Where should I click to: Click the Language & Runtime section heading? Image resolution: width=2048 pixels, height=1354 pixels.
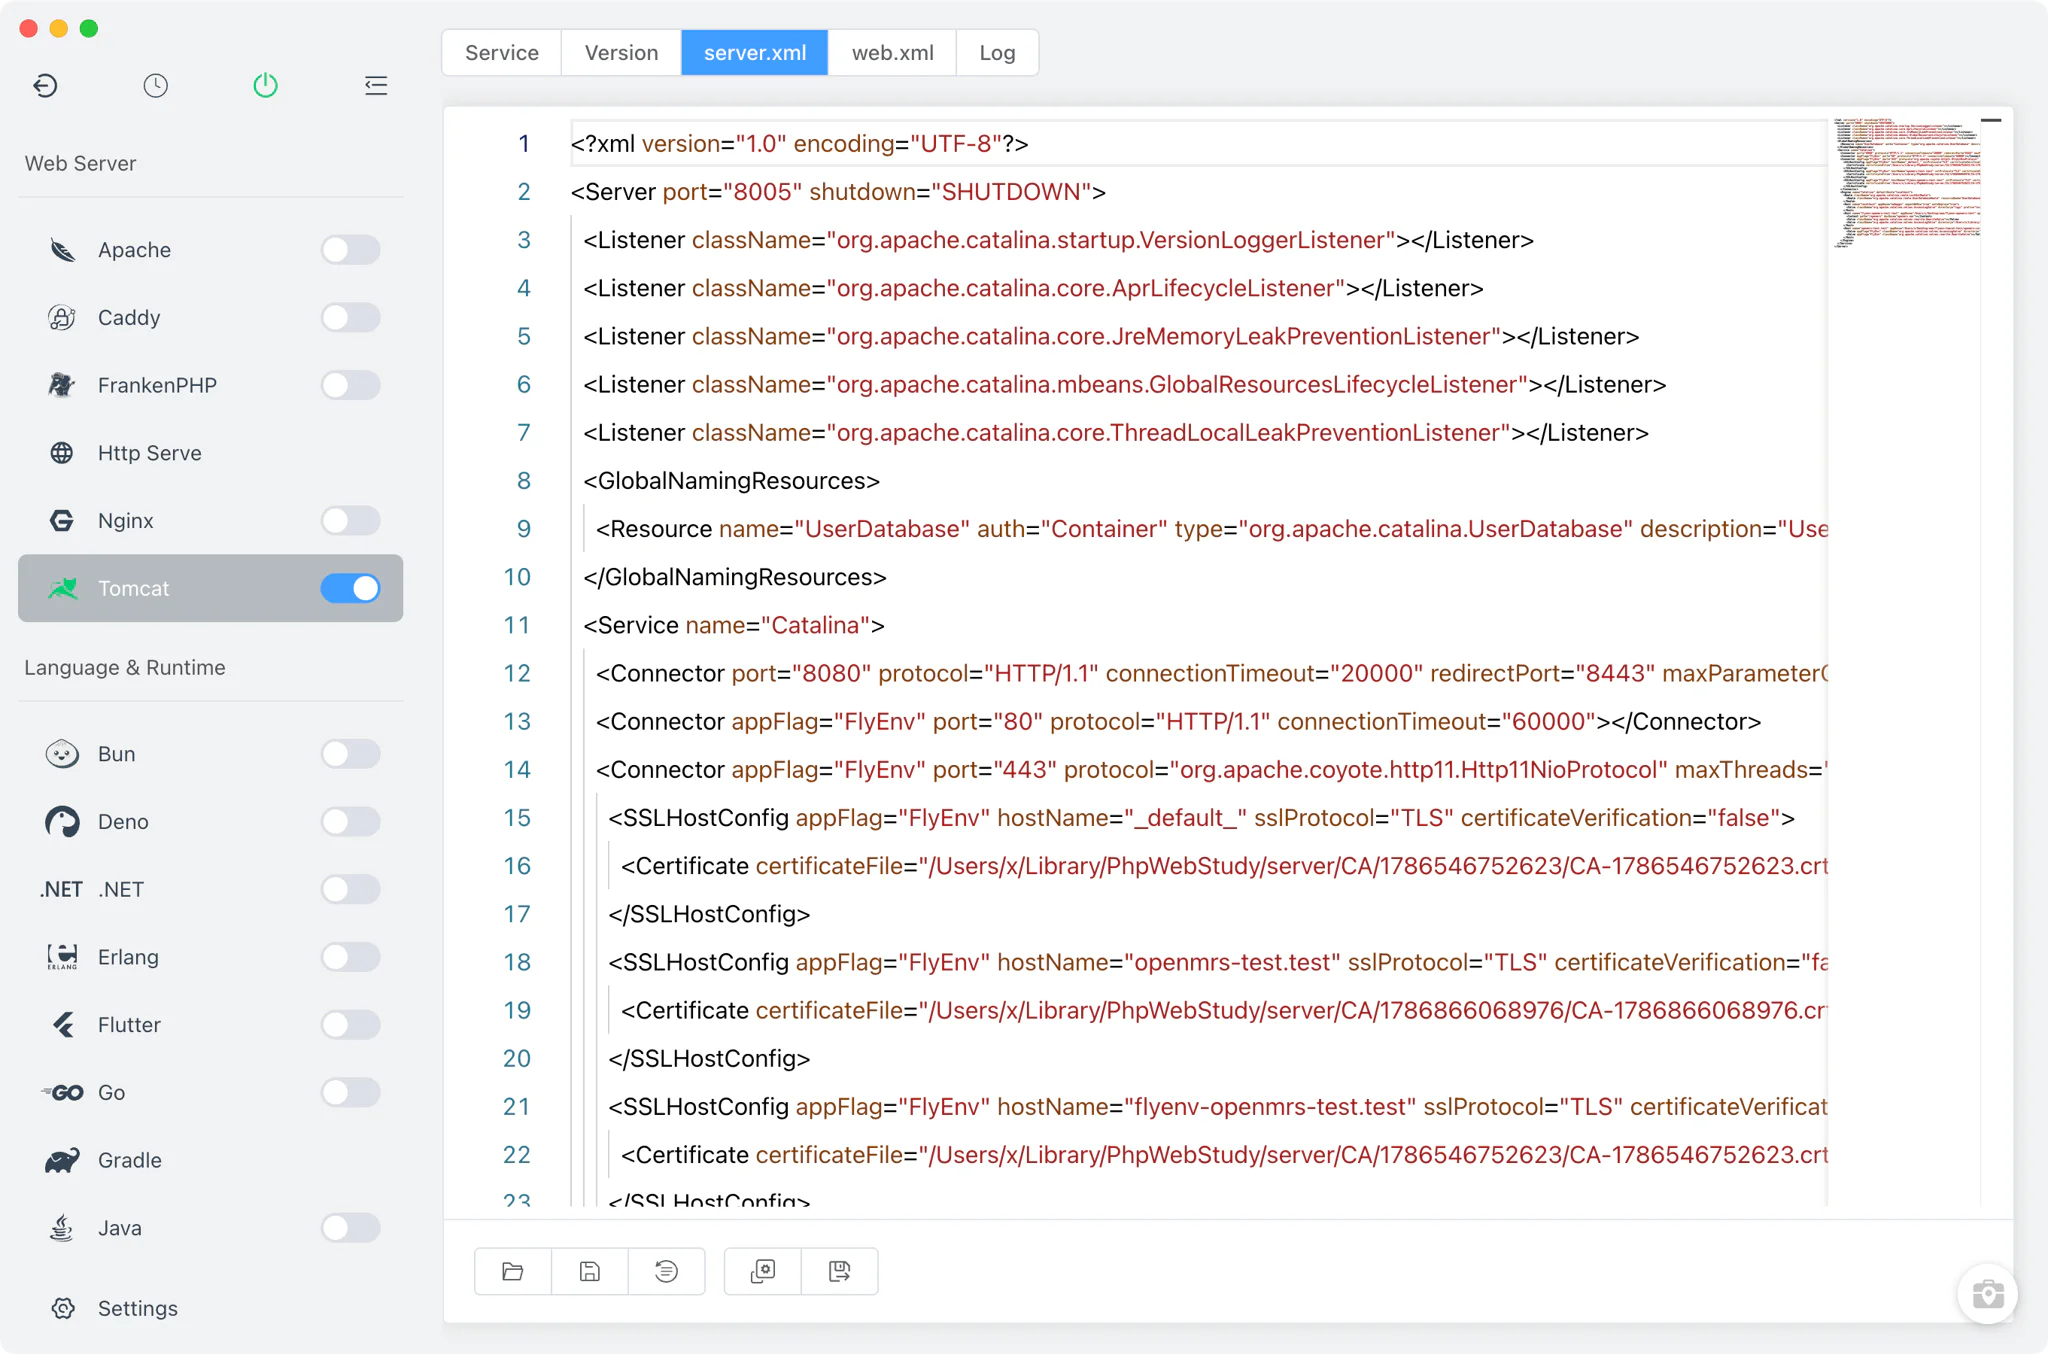(125, 668)
